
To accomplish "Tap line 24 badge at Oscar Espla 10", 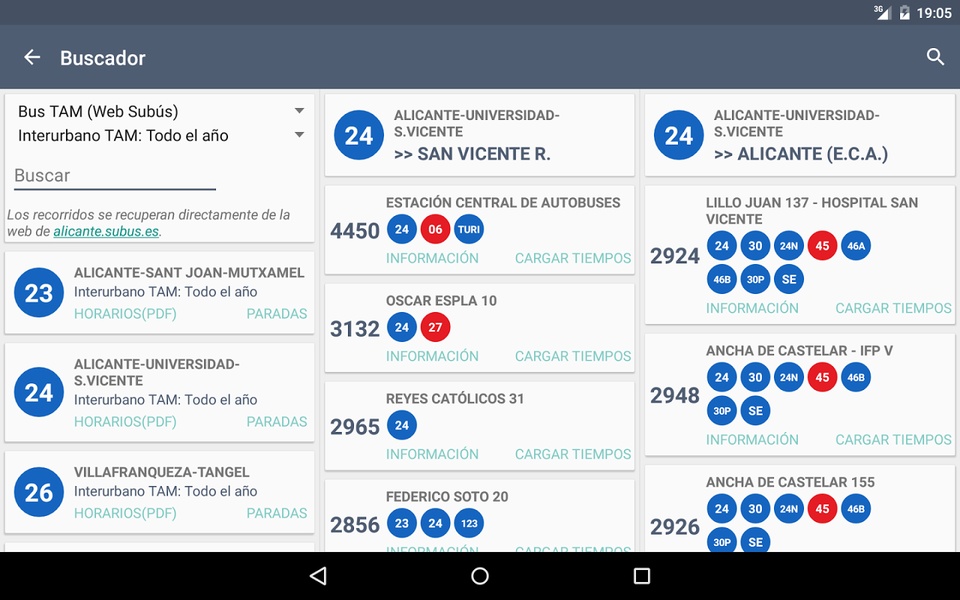I will (x=402, y=328).
